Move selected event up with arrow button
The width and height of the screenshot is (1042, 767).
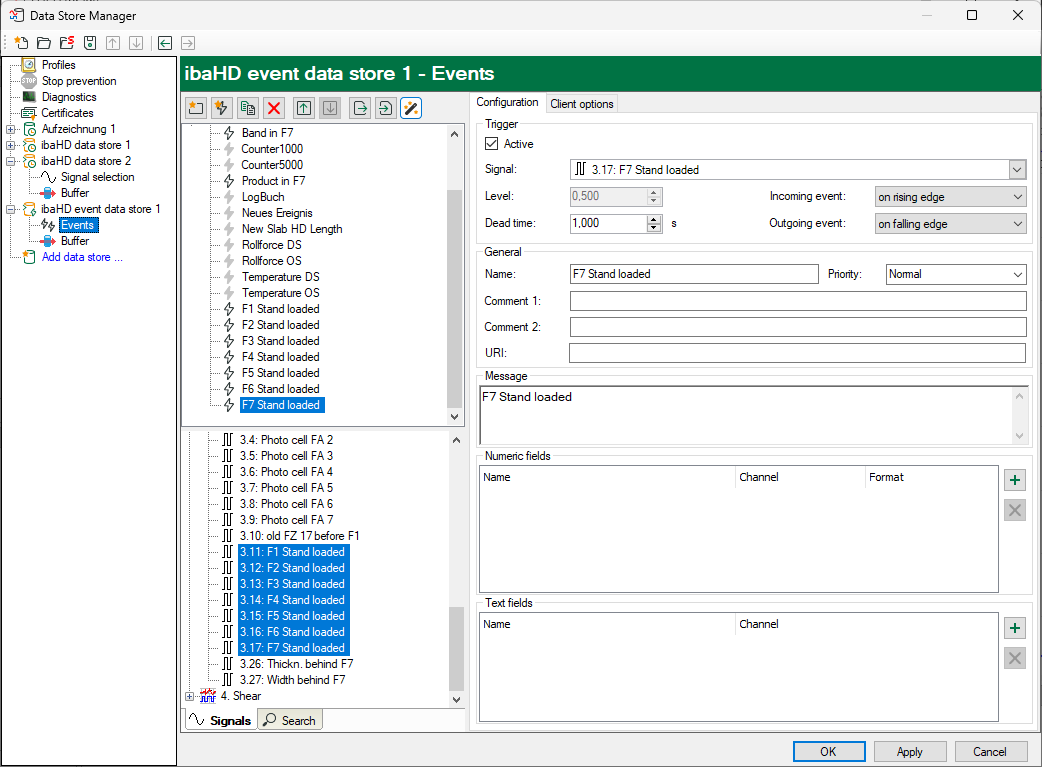tap(304, 108)
